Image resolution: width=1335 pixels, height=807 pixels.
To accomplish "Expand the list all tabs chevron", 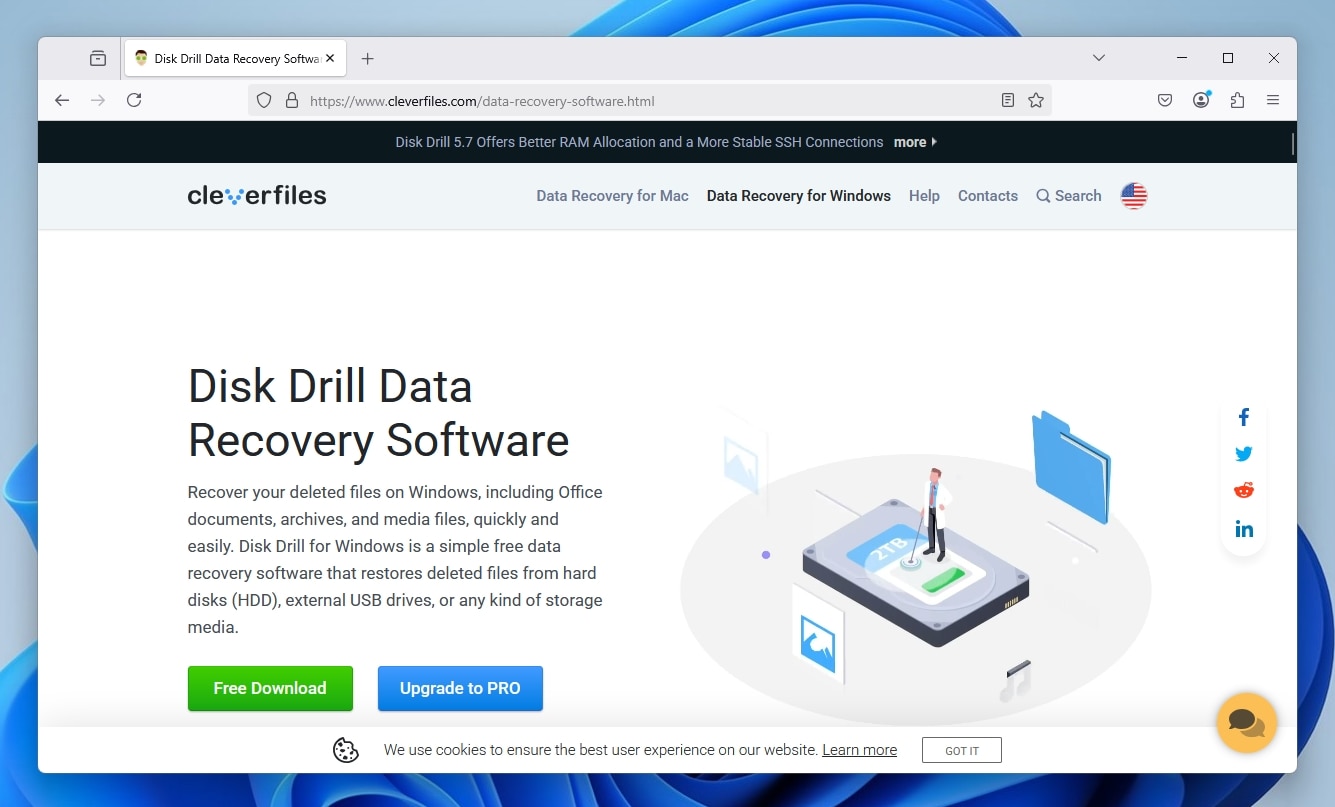I will 1099,58.
